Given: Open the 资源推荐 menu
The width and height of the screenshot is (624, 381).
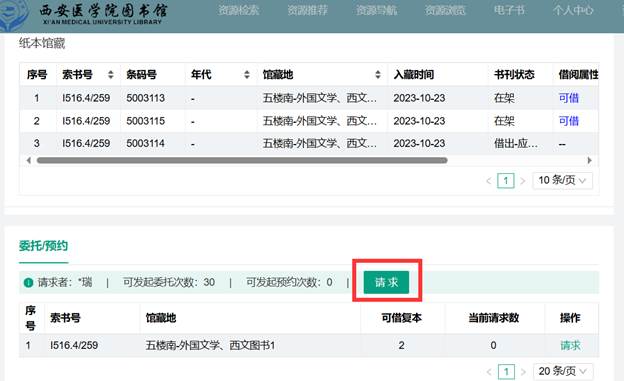Looking at the screenshot, I should tap(308, 10).
